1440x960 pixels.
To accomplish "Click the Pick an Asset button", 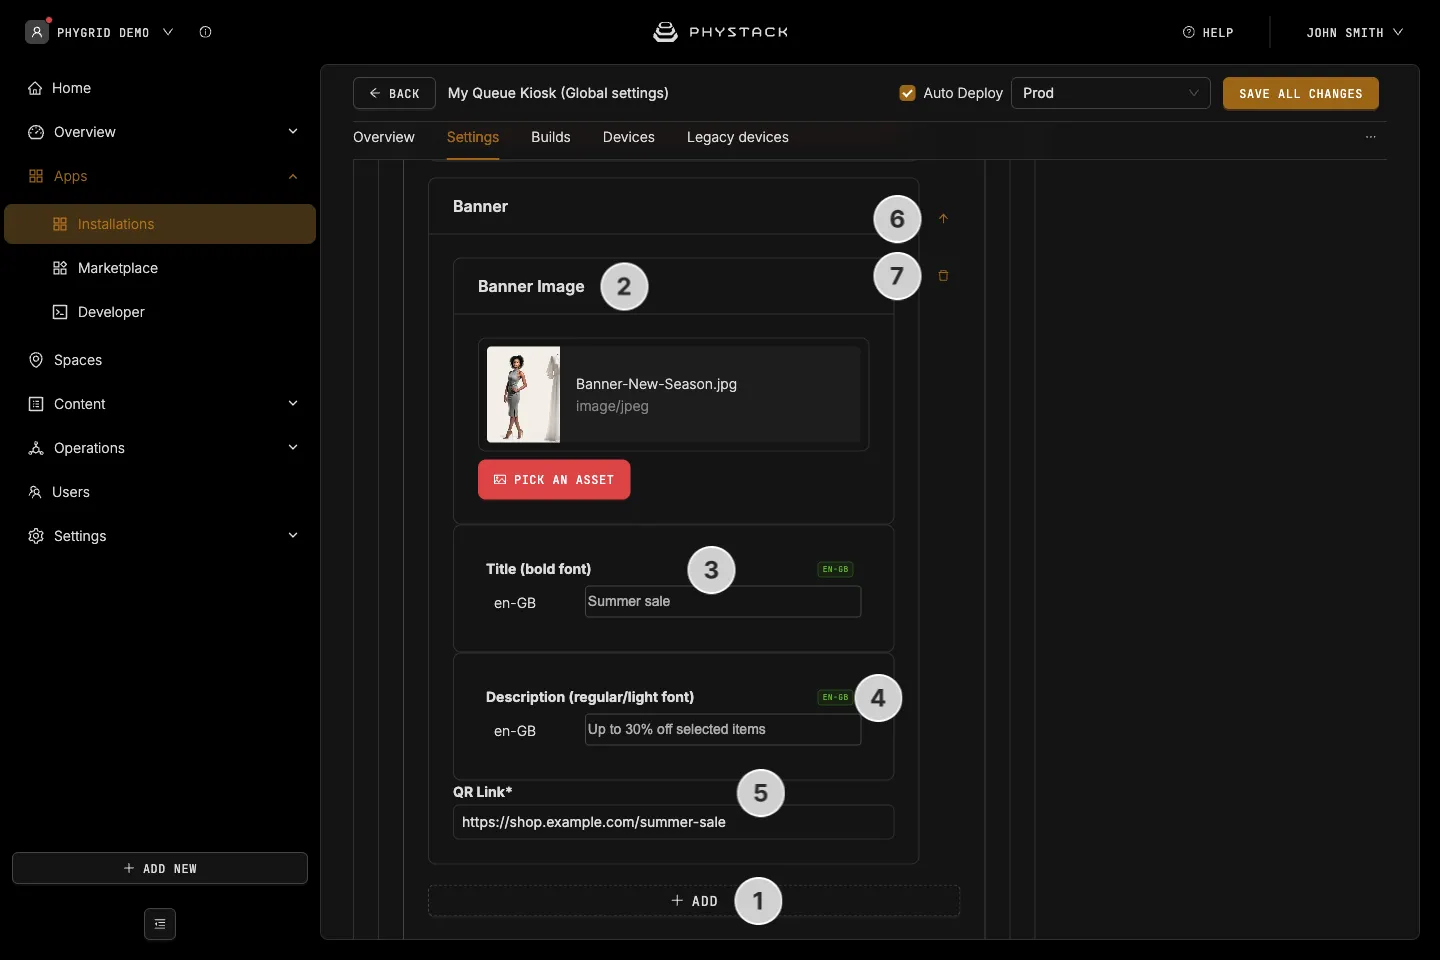I will pos(554,480).
